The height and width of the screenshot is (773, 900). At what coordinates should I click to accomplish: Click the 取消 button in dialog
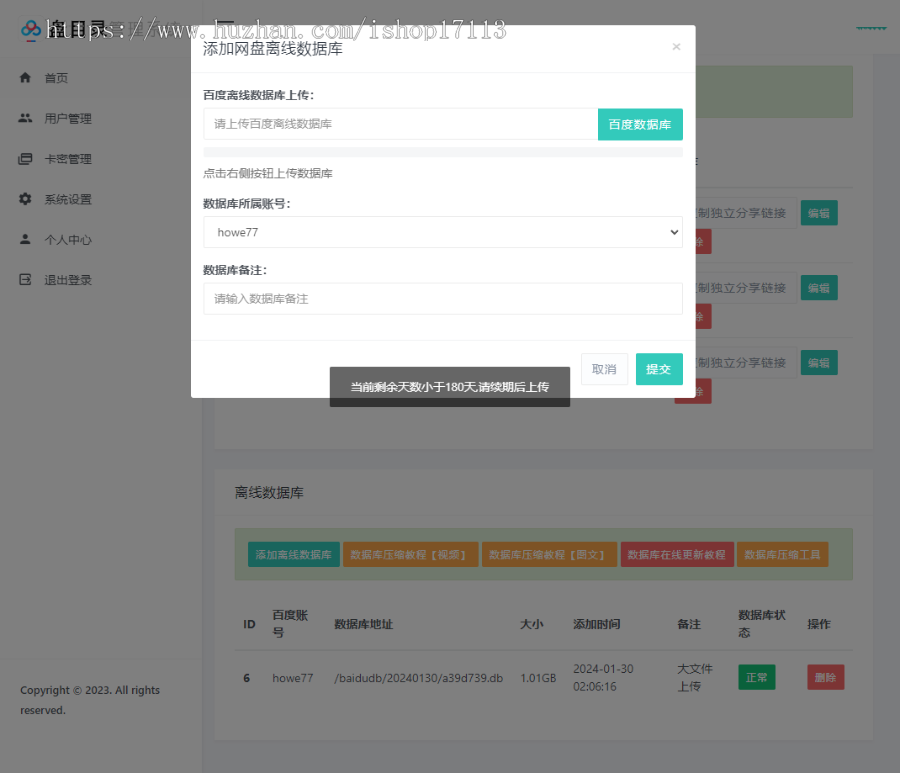[x=604, y=369]
